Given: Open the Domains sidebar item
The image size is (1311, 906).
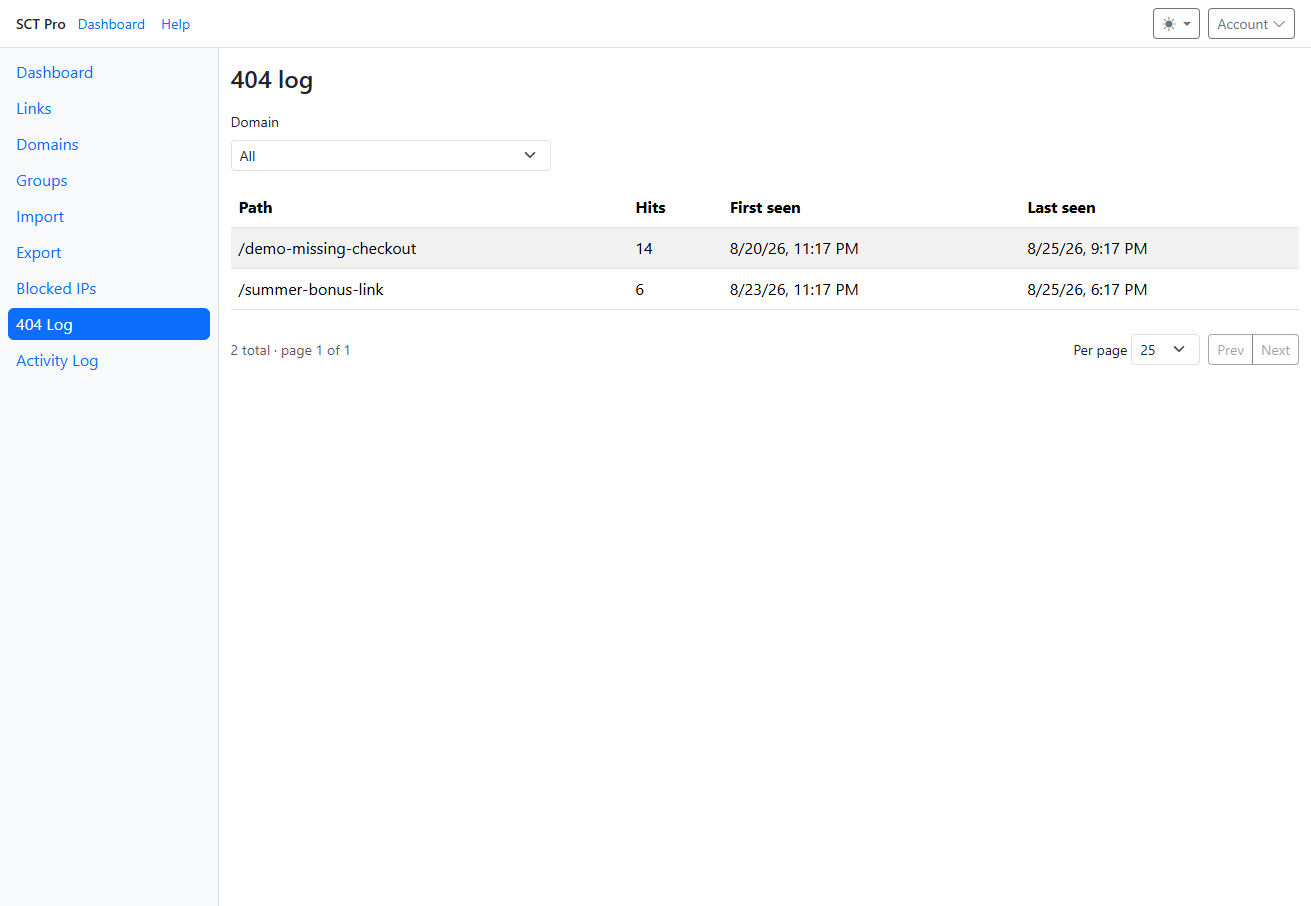Looking at the screenshot, I should click(x=109, y=144).
